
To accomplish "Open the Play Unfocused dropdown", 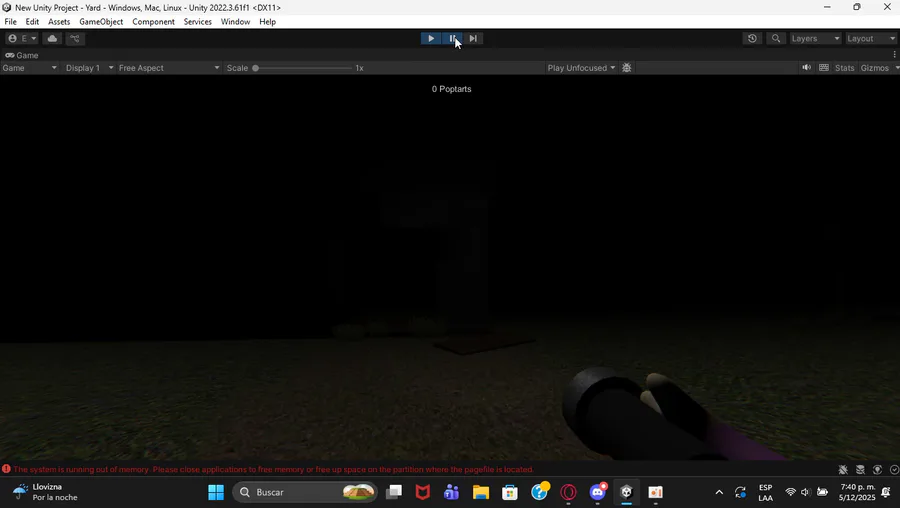I will [581, 68].
